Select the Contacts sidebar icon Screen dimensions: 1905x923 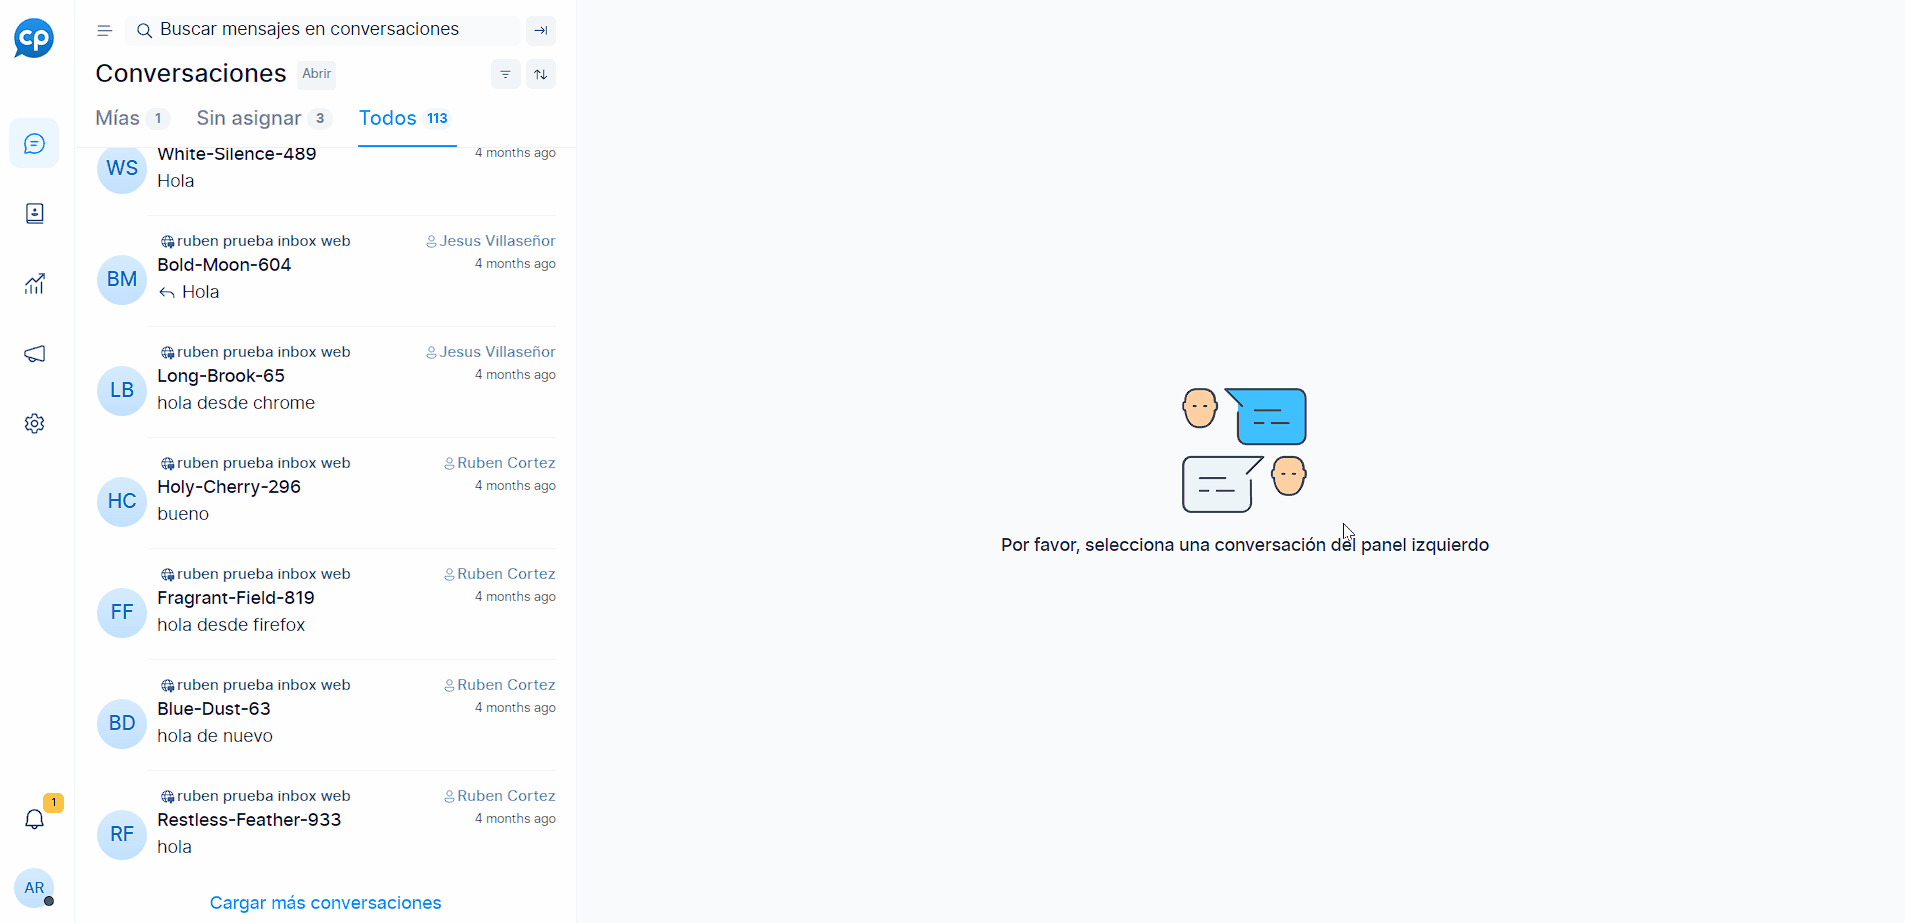coord(35,213)
